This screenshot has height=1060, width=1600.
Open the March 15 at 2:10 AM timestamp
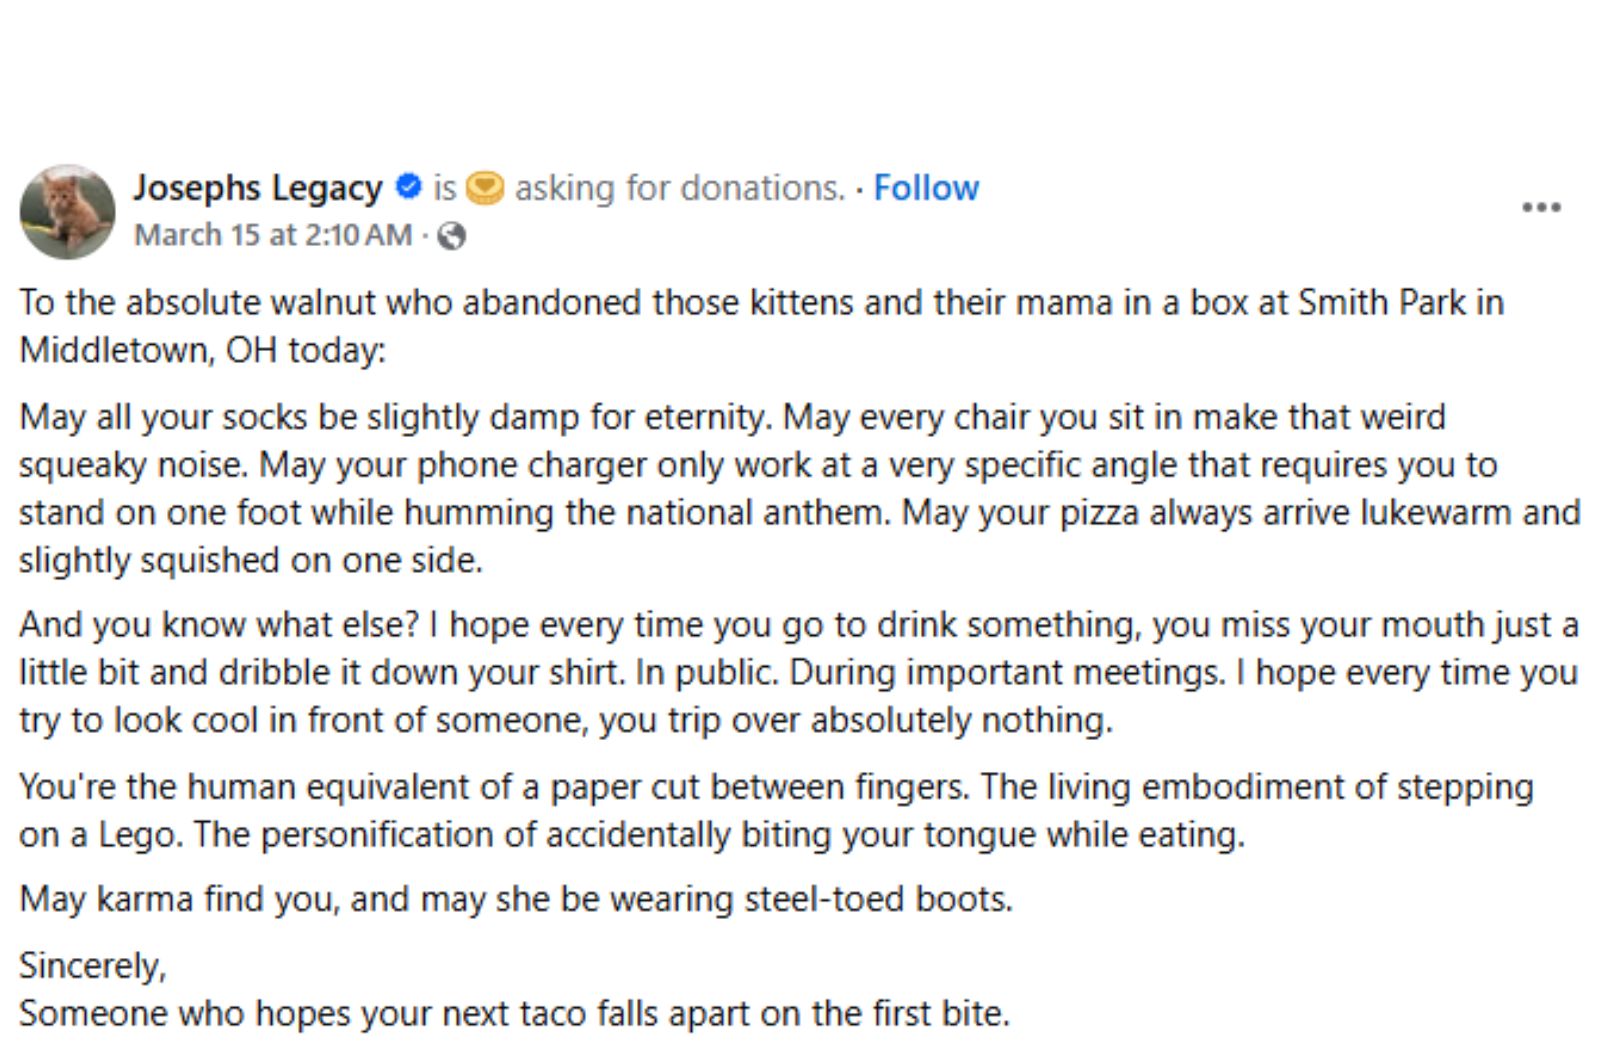273,235
